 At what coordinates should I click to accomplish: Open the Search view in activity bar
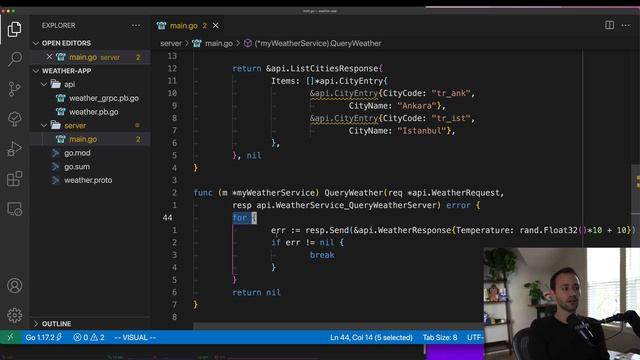(14, 59)
